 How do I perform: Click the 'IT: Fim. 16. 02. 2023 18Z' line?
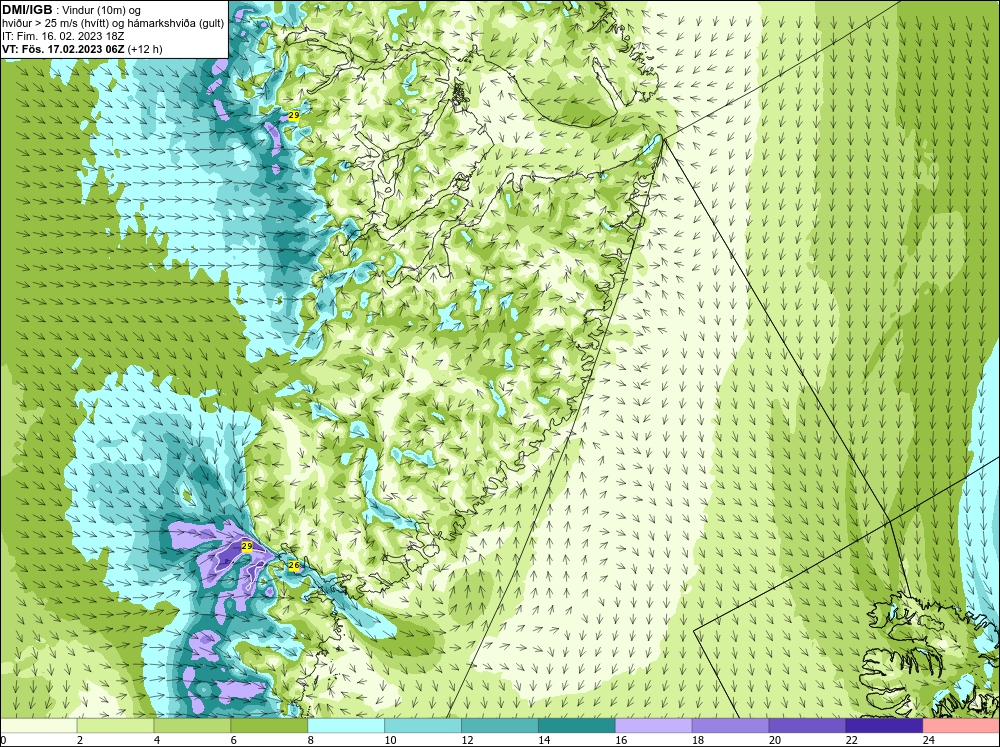[x=63, y=36]
